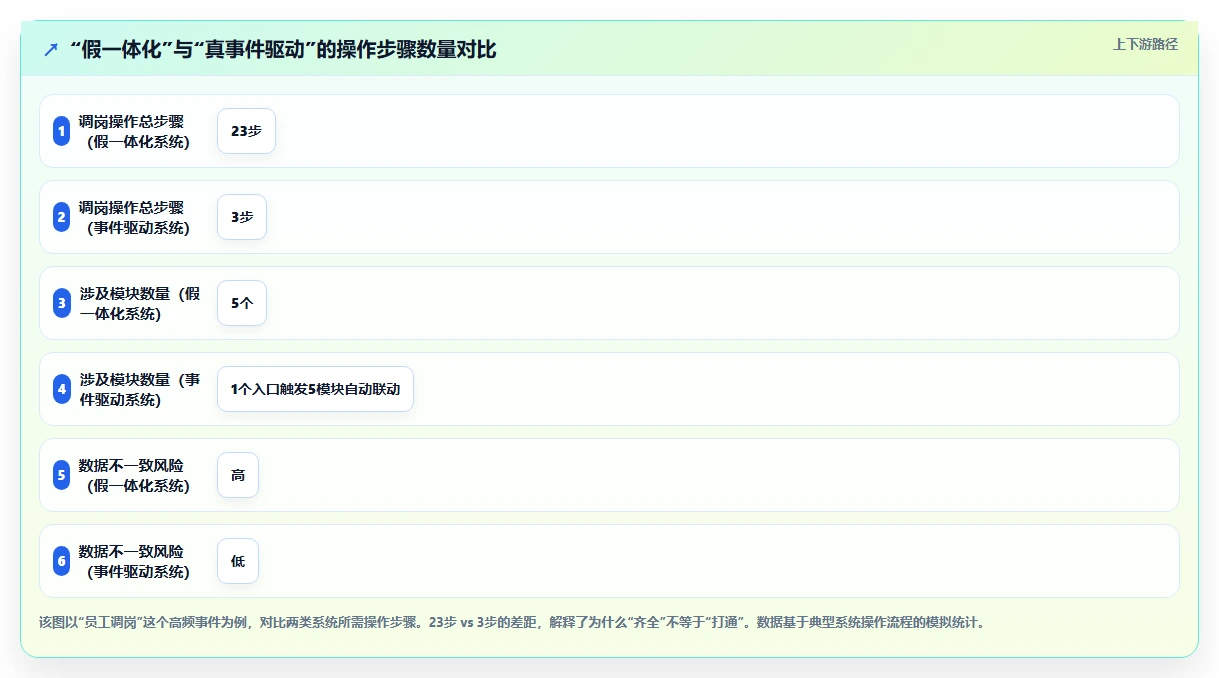
Task: Click the 23步 value chip
Action: (x=246, y=131)
